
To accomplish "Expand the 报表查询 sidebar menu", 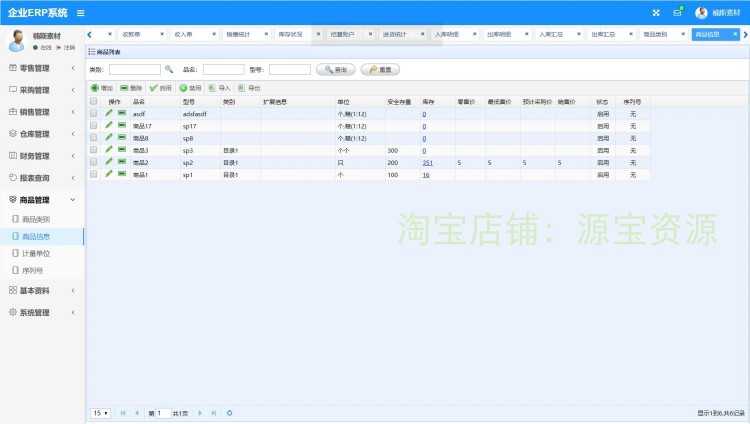I will 42,178.
